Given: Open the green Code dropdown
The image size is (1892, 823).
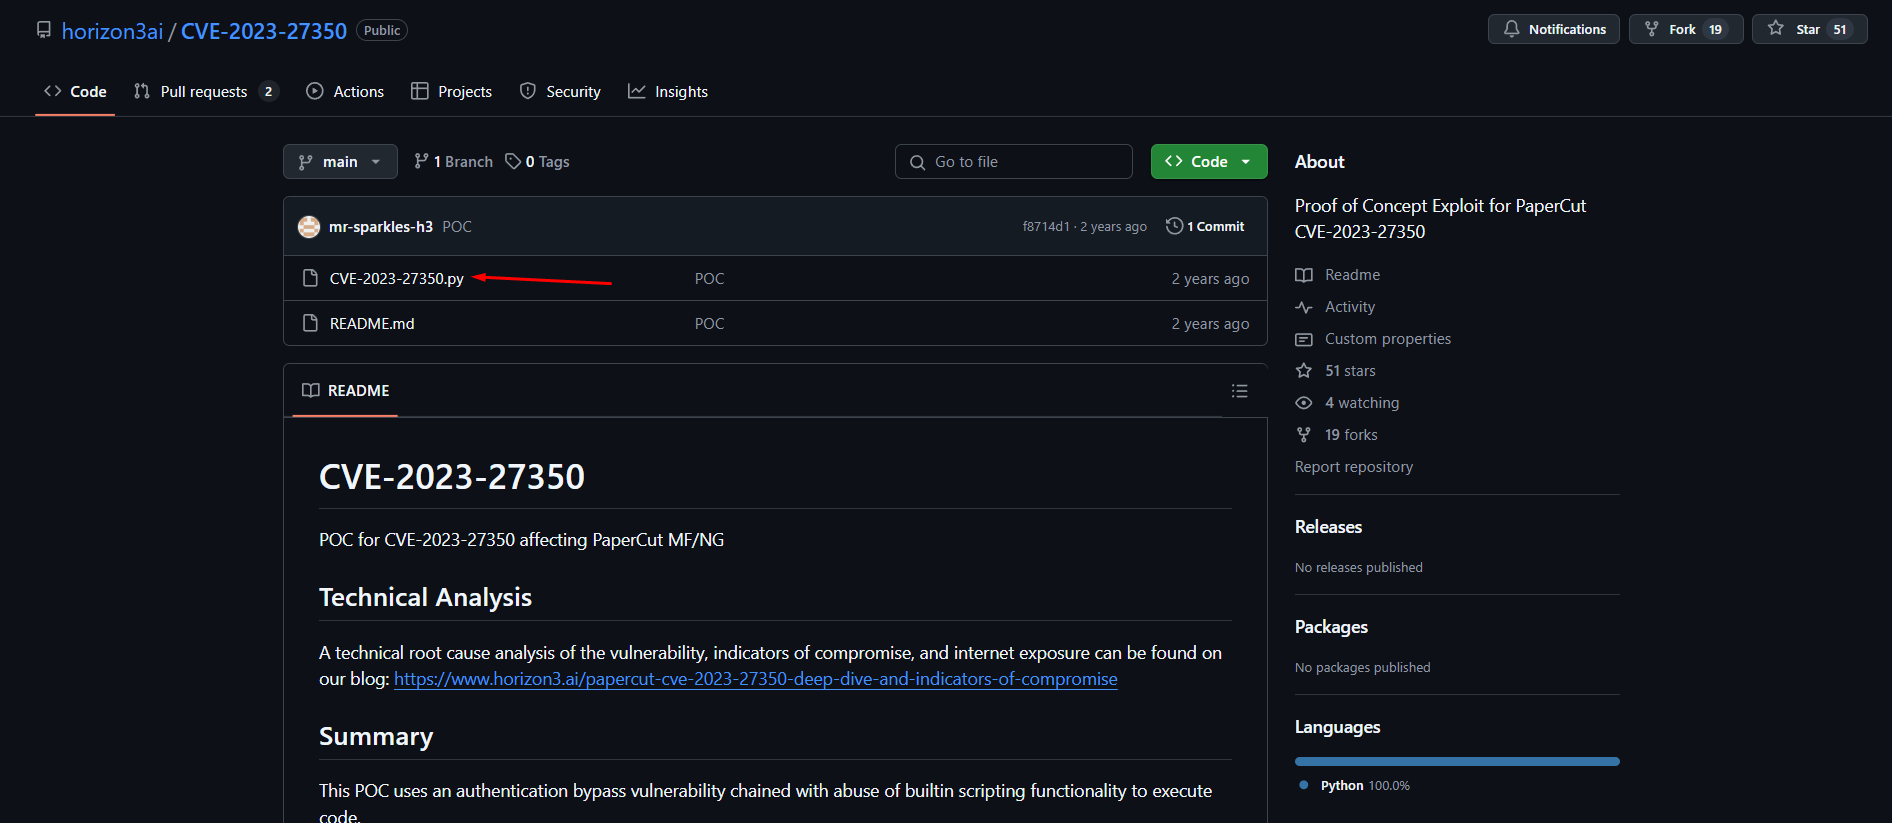Looking at the screenshot, I should [x=1209, y=161].
